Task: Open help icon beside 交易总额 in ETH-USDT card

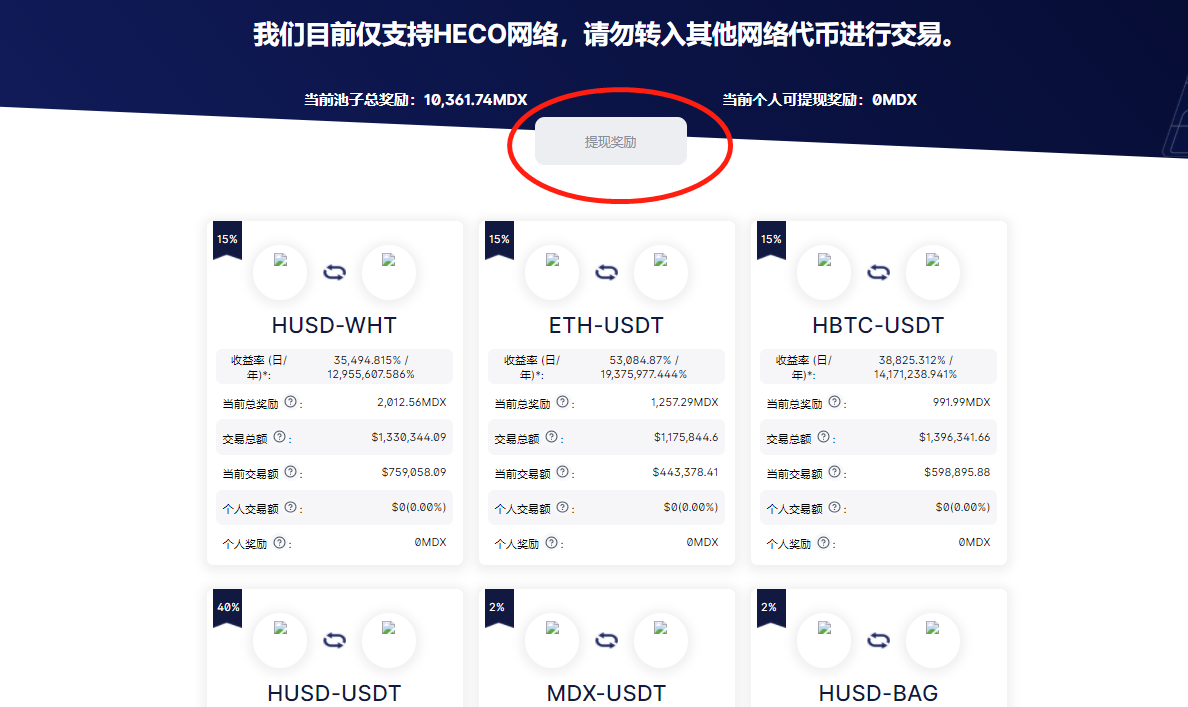Action: click(x=552, y=437)
